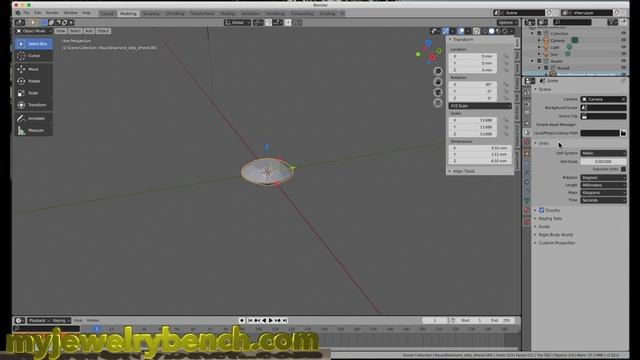Toggle visibility eye for Camera object
This screenshot has height=360, width=640.
click(x=623, y=40)
